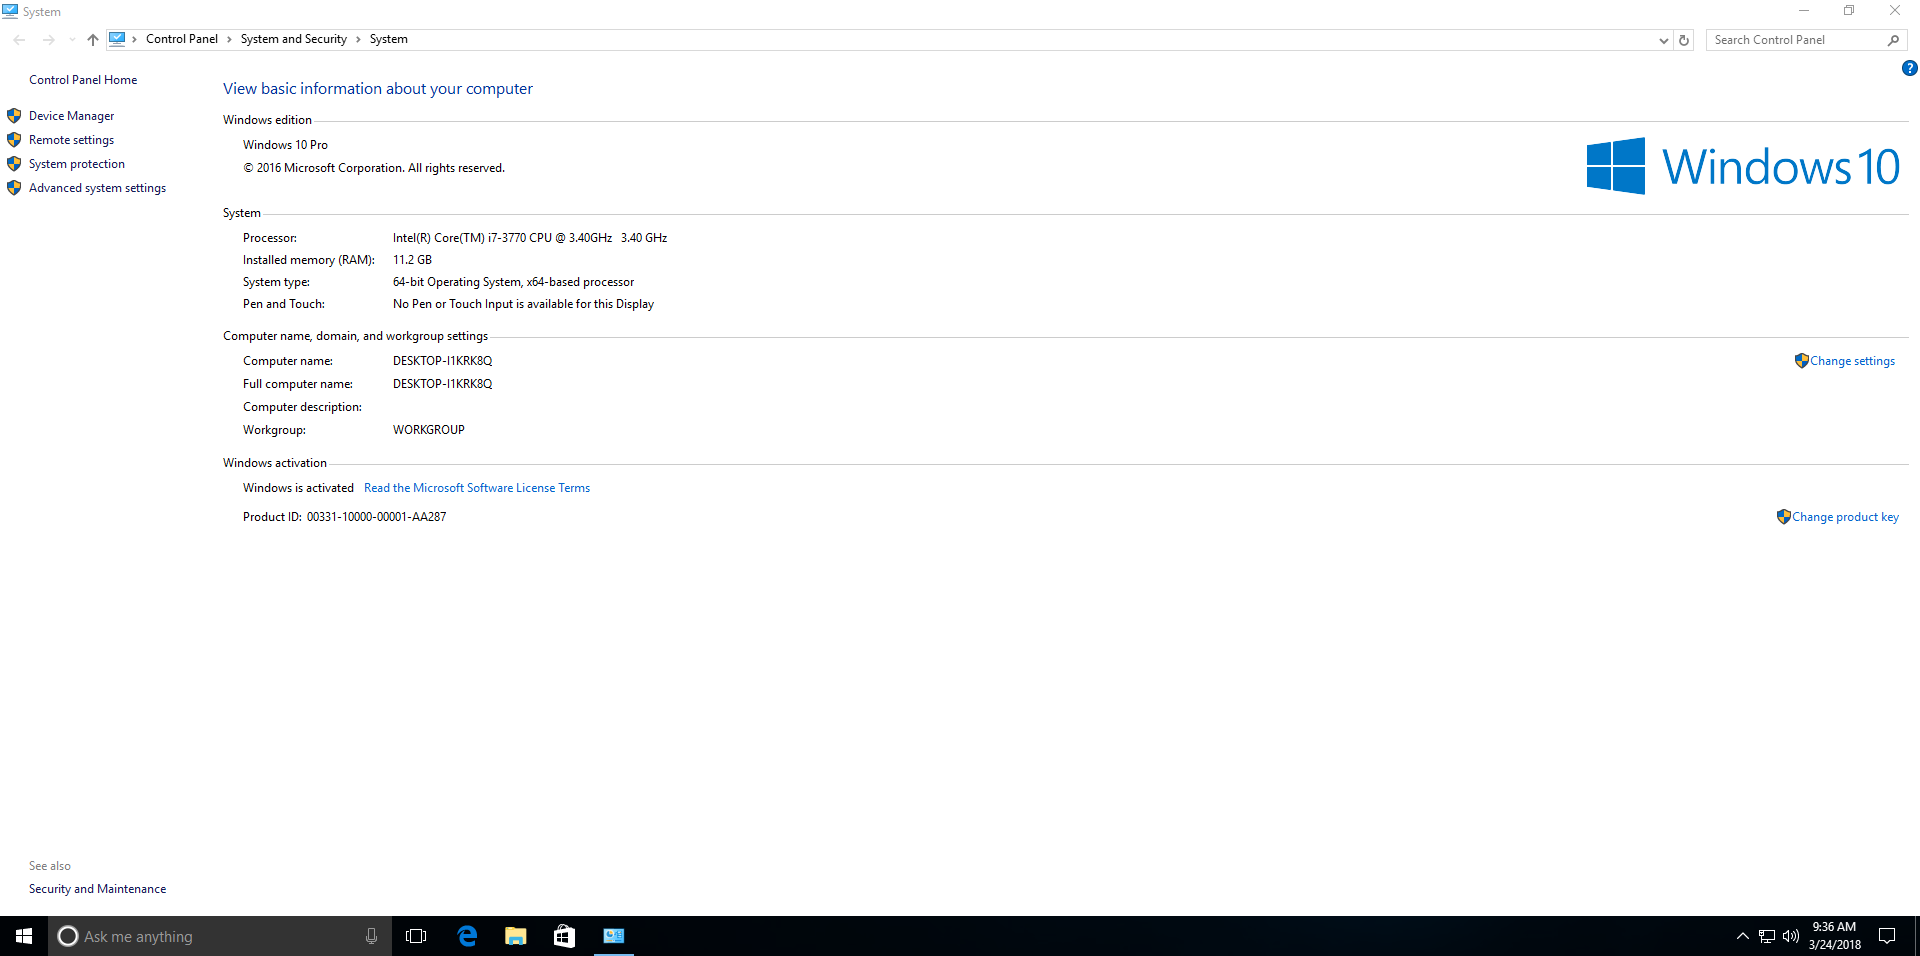Open Advanced system settings
The height and width of the screenshot is (956, 1920).
click(x=97, y=188)
